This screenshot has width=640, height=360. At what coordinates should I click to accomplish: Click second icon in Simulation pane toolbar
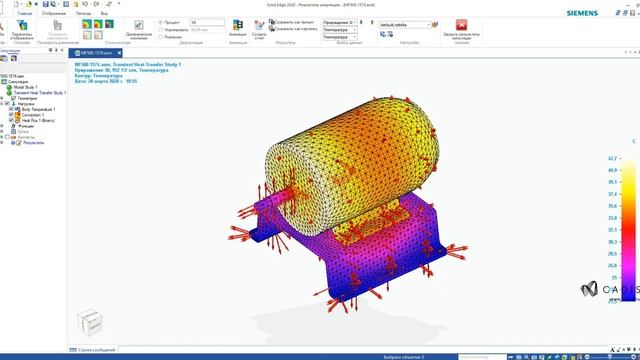(x=13, y=58)
